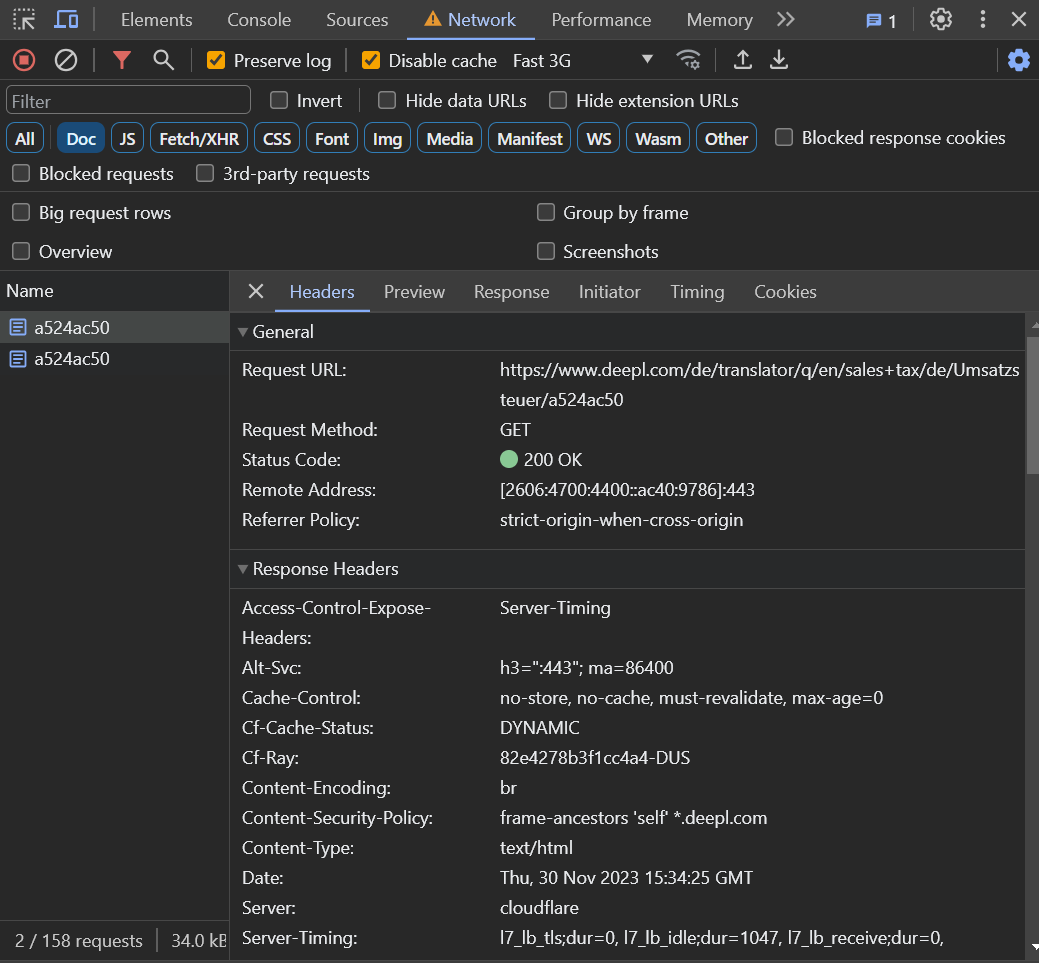
Task: Open network conditions wifi icon
Action: (688, 60)
